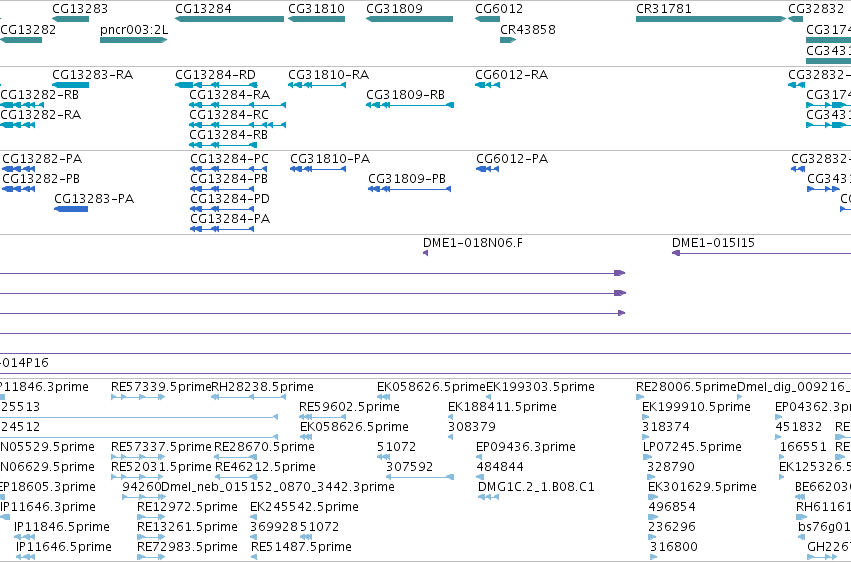Select feature 484844

click(x=480, y=478)
